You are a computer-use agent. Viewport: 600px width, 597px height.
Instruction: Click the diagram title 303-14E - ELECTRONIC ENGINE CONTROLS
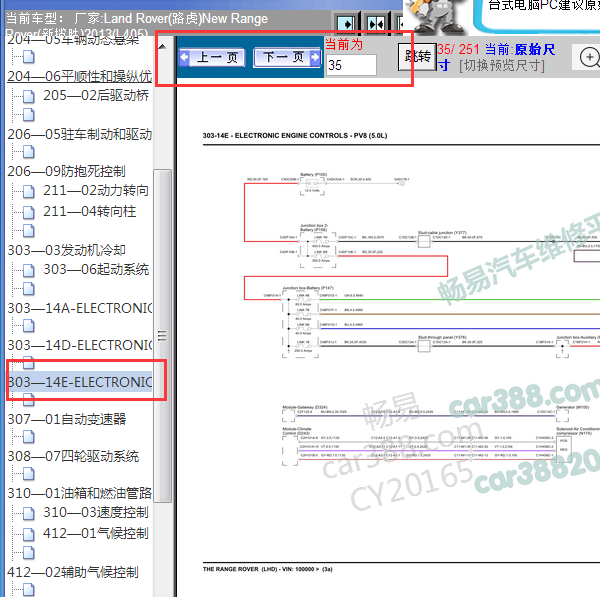click(x=295, y=135)
